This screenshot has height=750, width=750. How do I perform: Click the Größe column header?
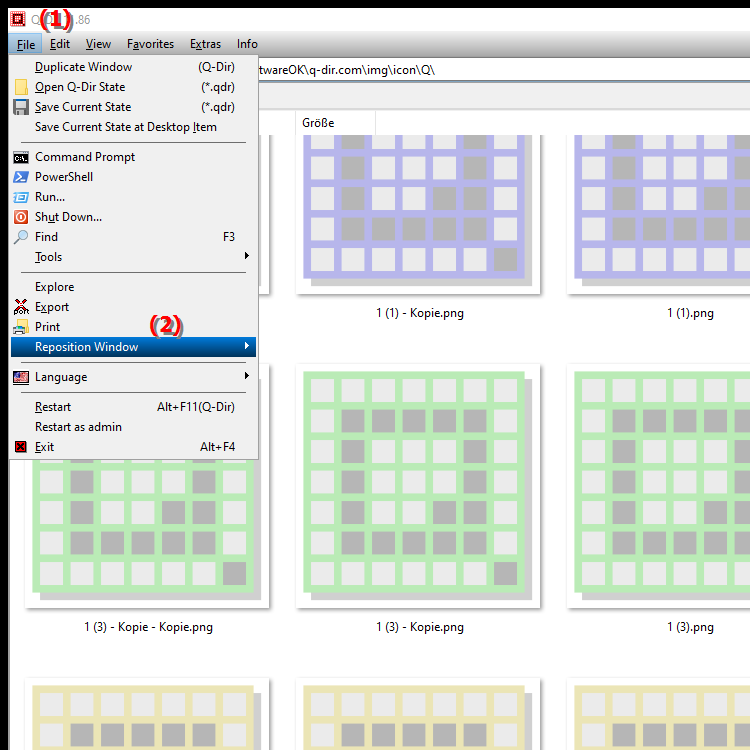coord(335,123)
